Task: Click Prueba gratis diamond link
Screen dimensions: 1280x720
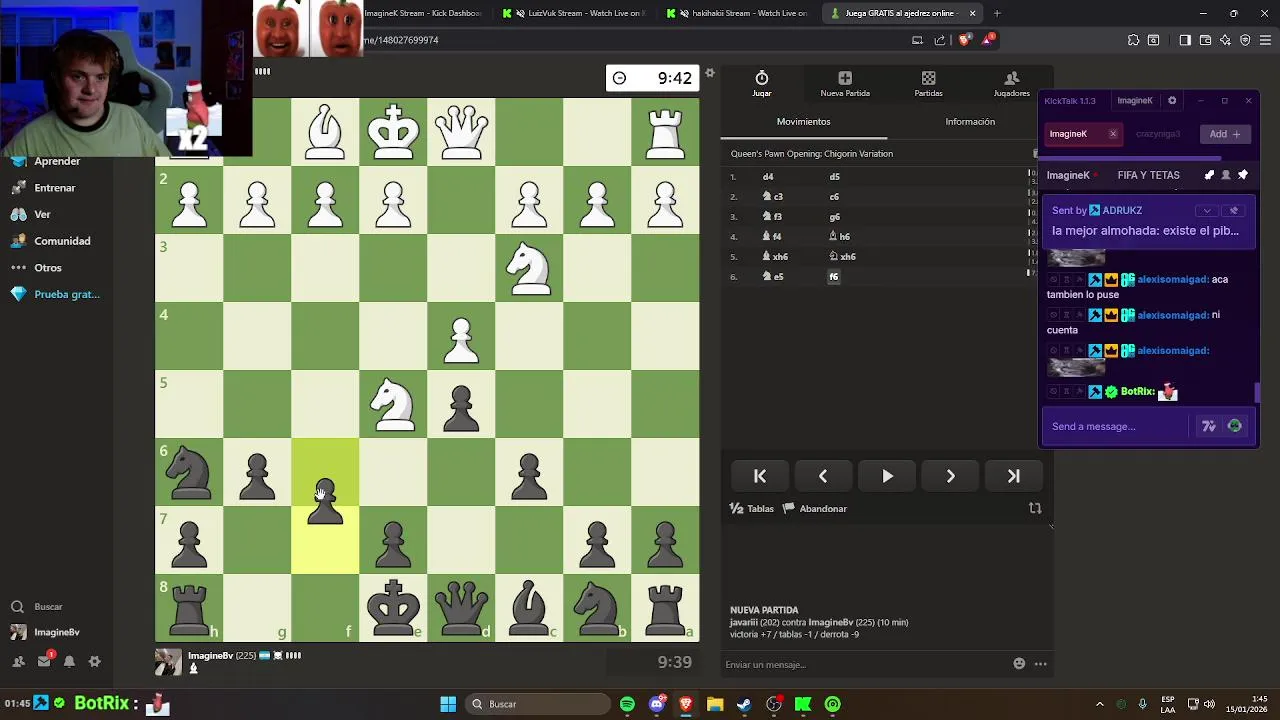Action: click(x=55, y=294)
